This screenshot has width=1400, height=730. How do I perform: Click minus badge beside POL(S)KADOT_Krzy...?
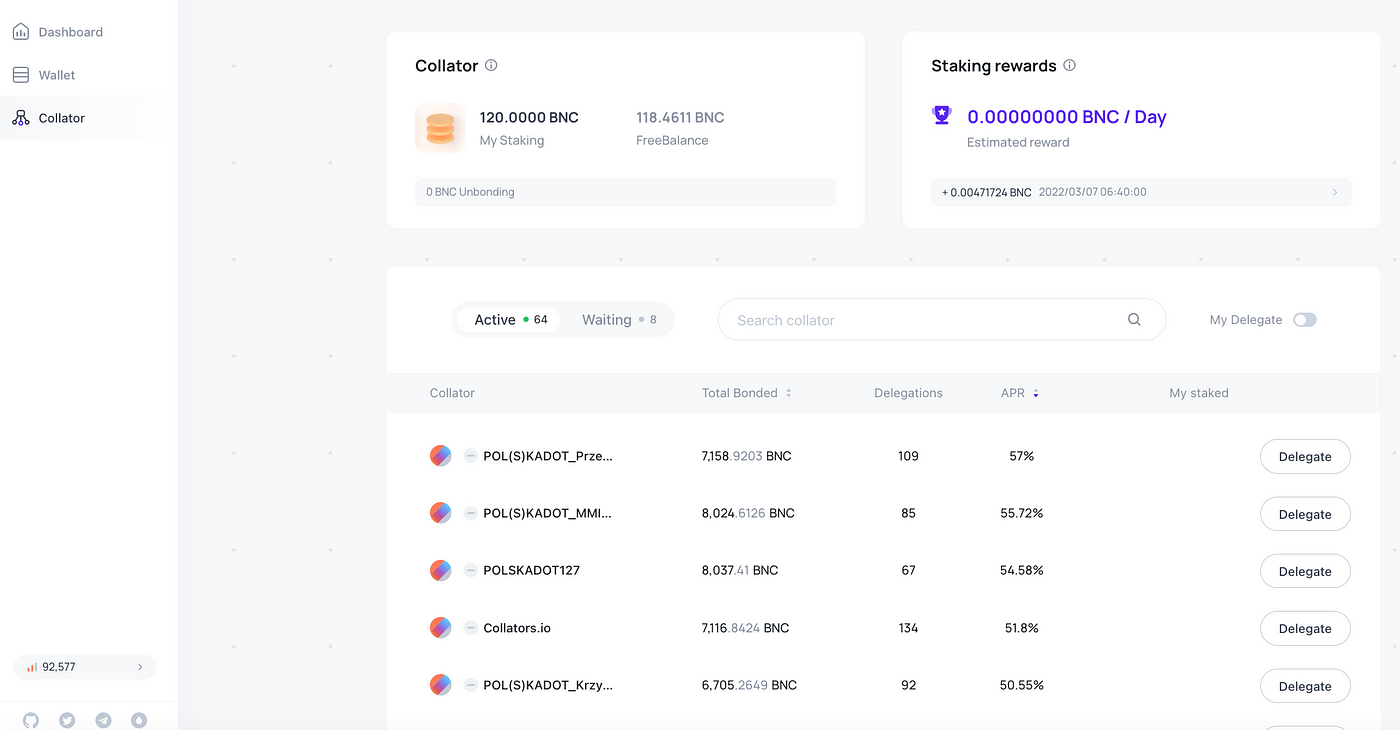[x=471, y=685]
